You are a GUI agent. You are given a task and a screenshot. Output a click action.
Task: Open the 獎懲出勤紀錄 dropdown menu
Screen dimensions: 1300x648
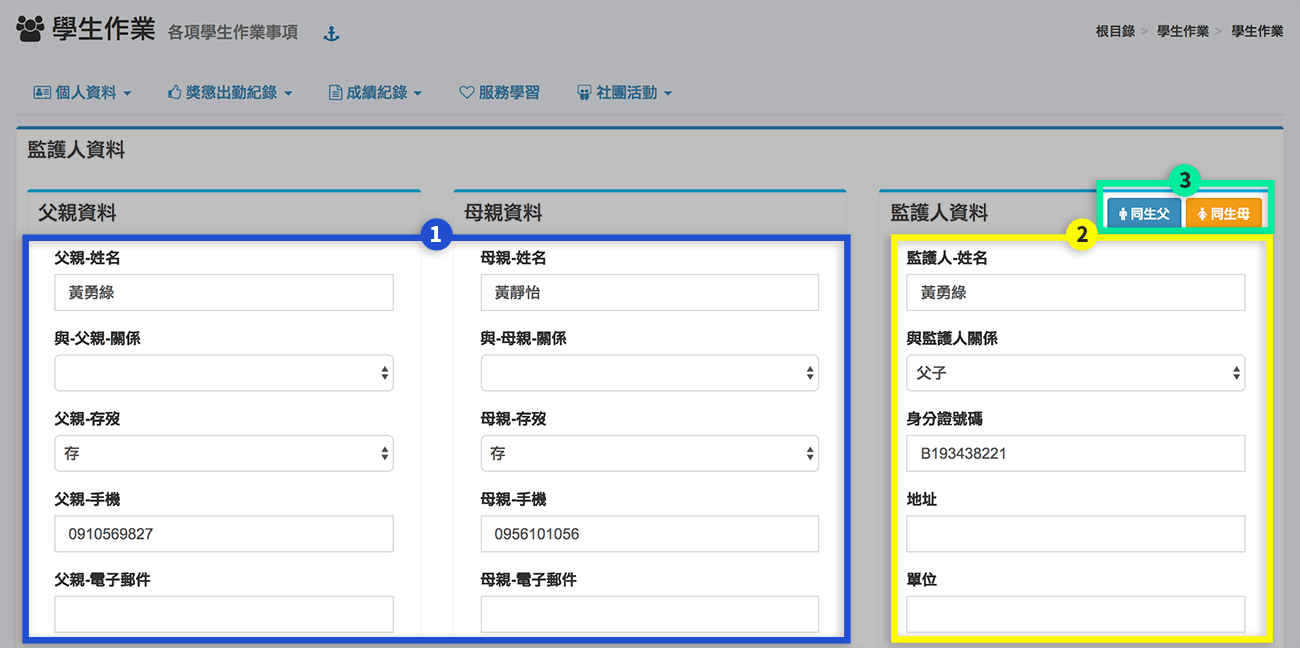230,93
